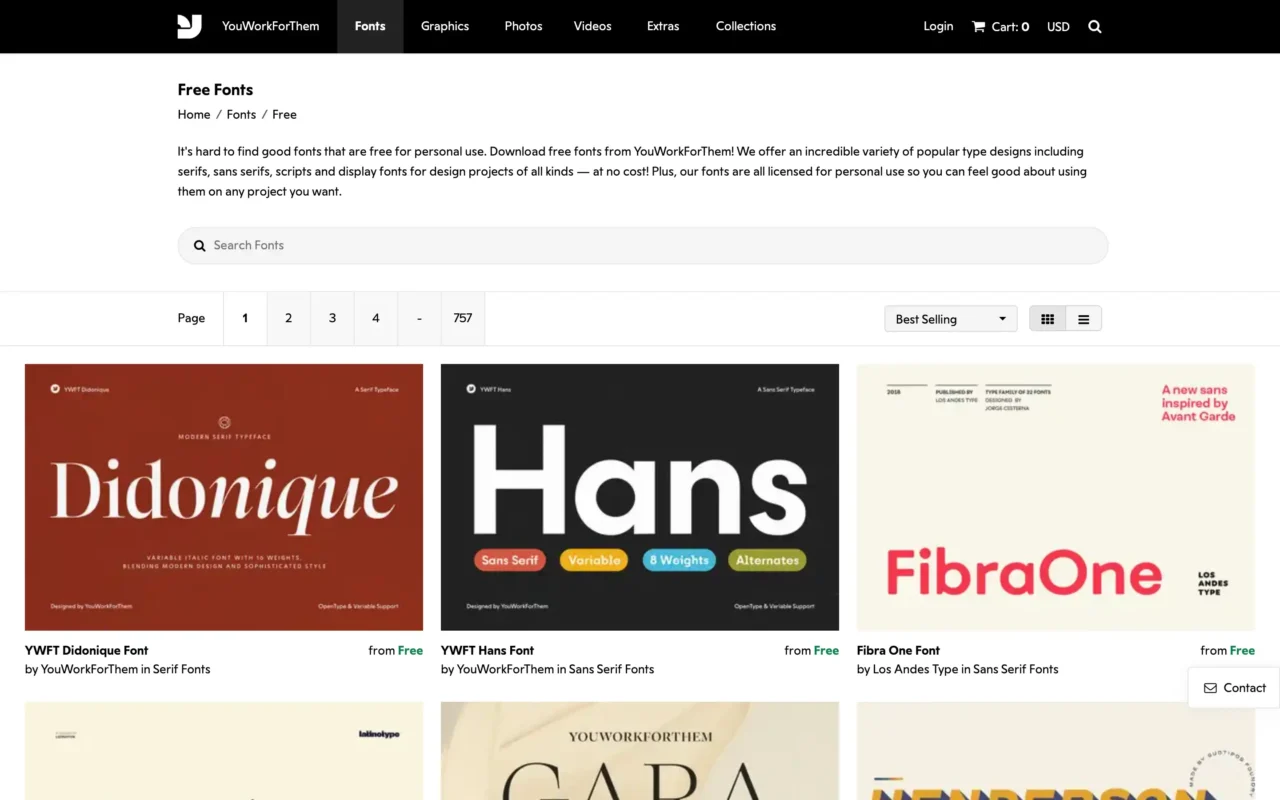Open the shopping cart
The image size is (1280, 800).
point(1000,27)
